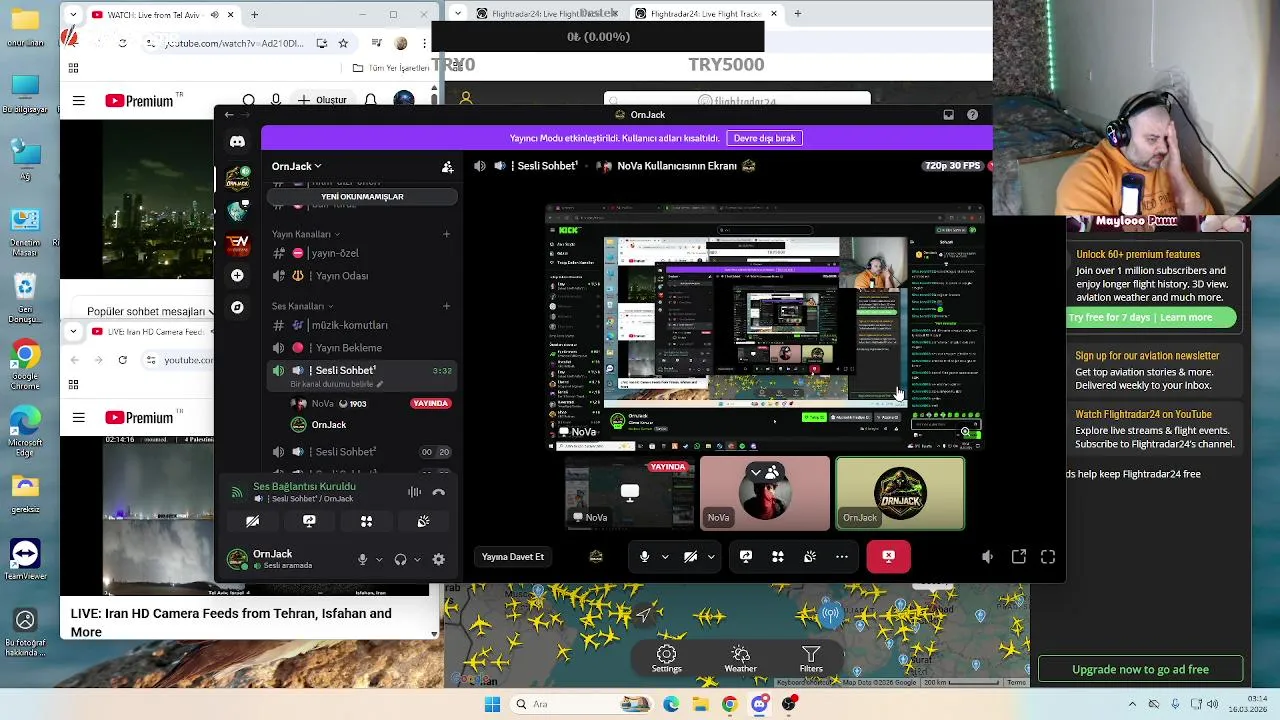Toggle microphone mute in user panel
This screenshot has width=1280, height=720.
(x=362, y=560)
